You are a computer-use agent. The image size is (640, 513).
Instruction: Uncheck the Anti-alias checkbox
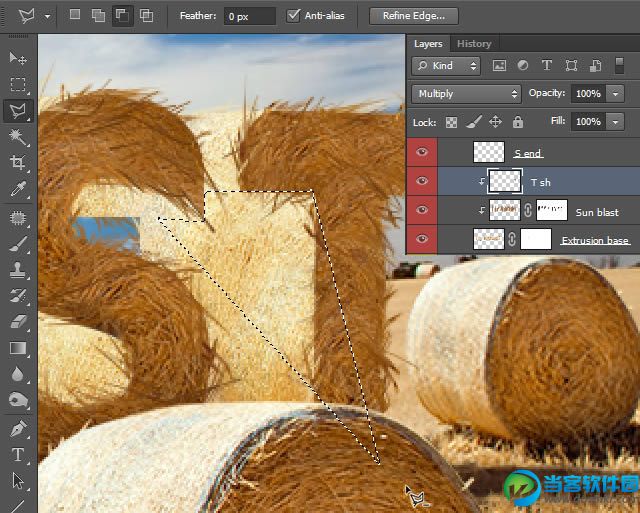[293, 16]
